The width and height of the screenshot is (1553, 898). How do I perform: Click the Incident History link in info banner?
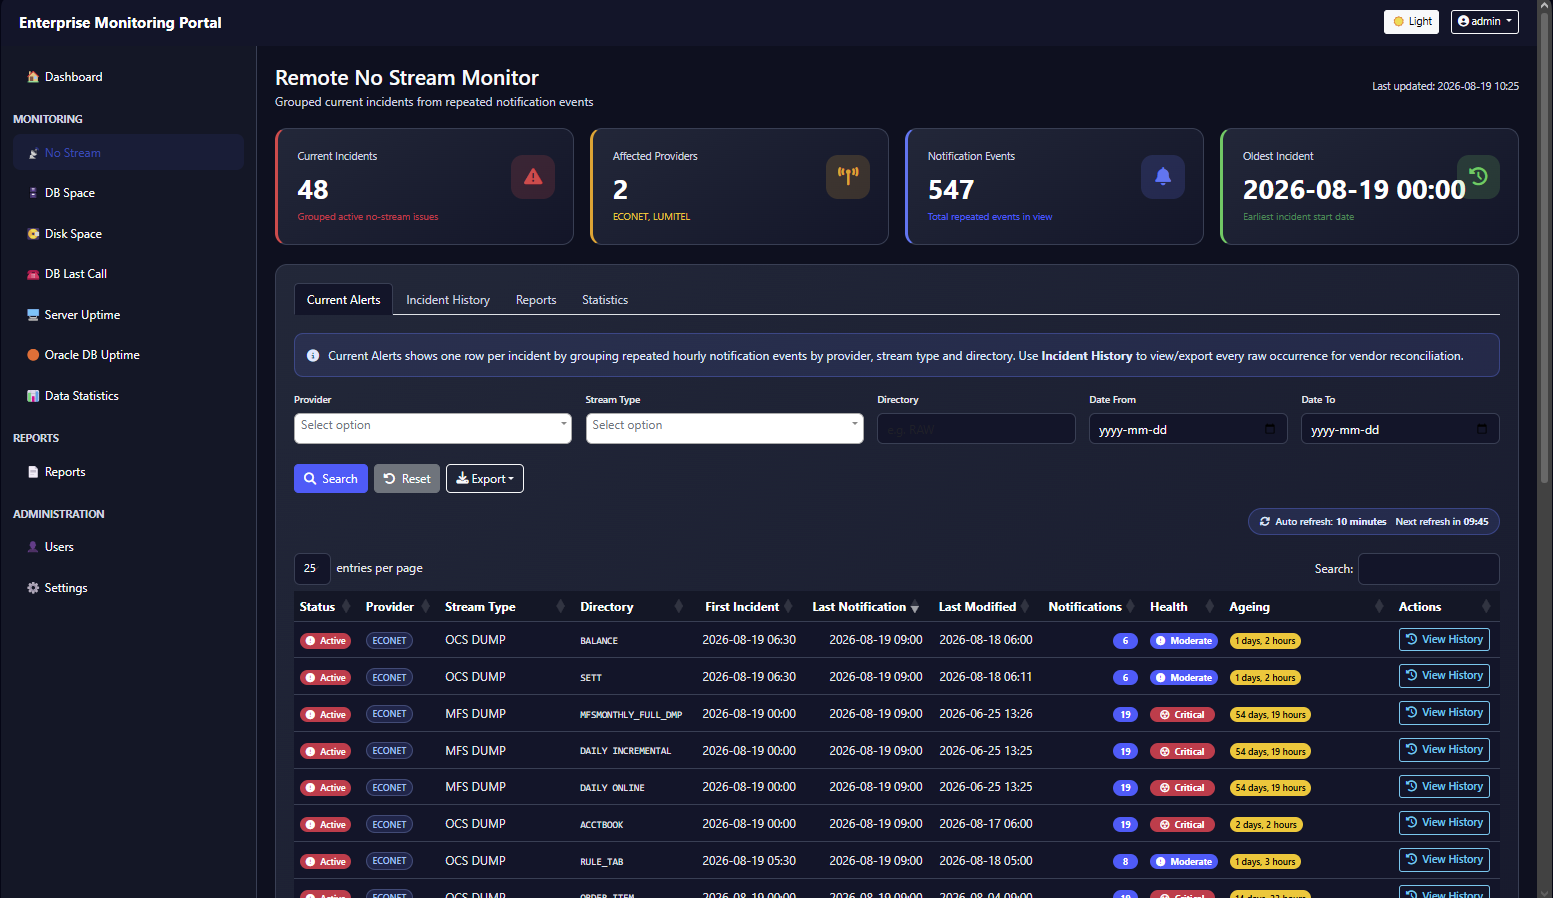coord(1087,356)
